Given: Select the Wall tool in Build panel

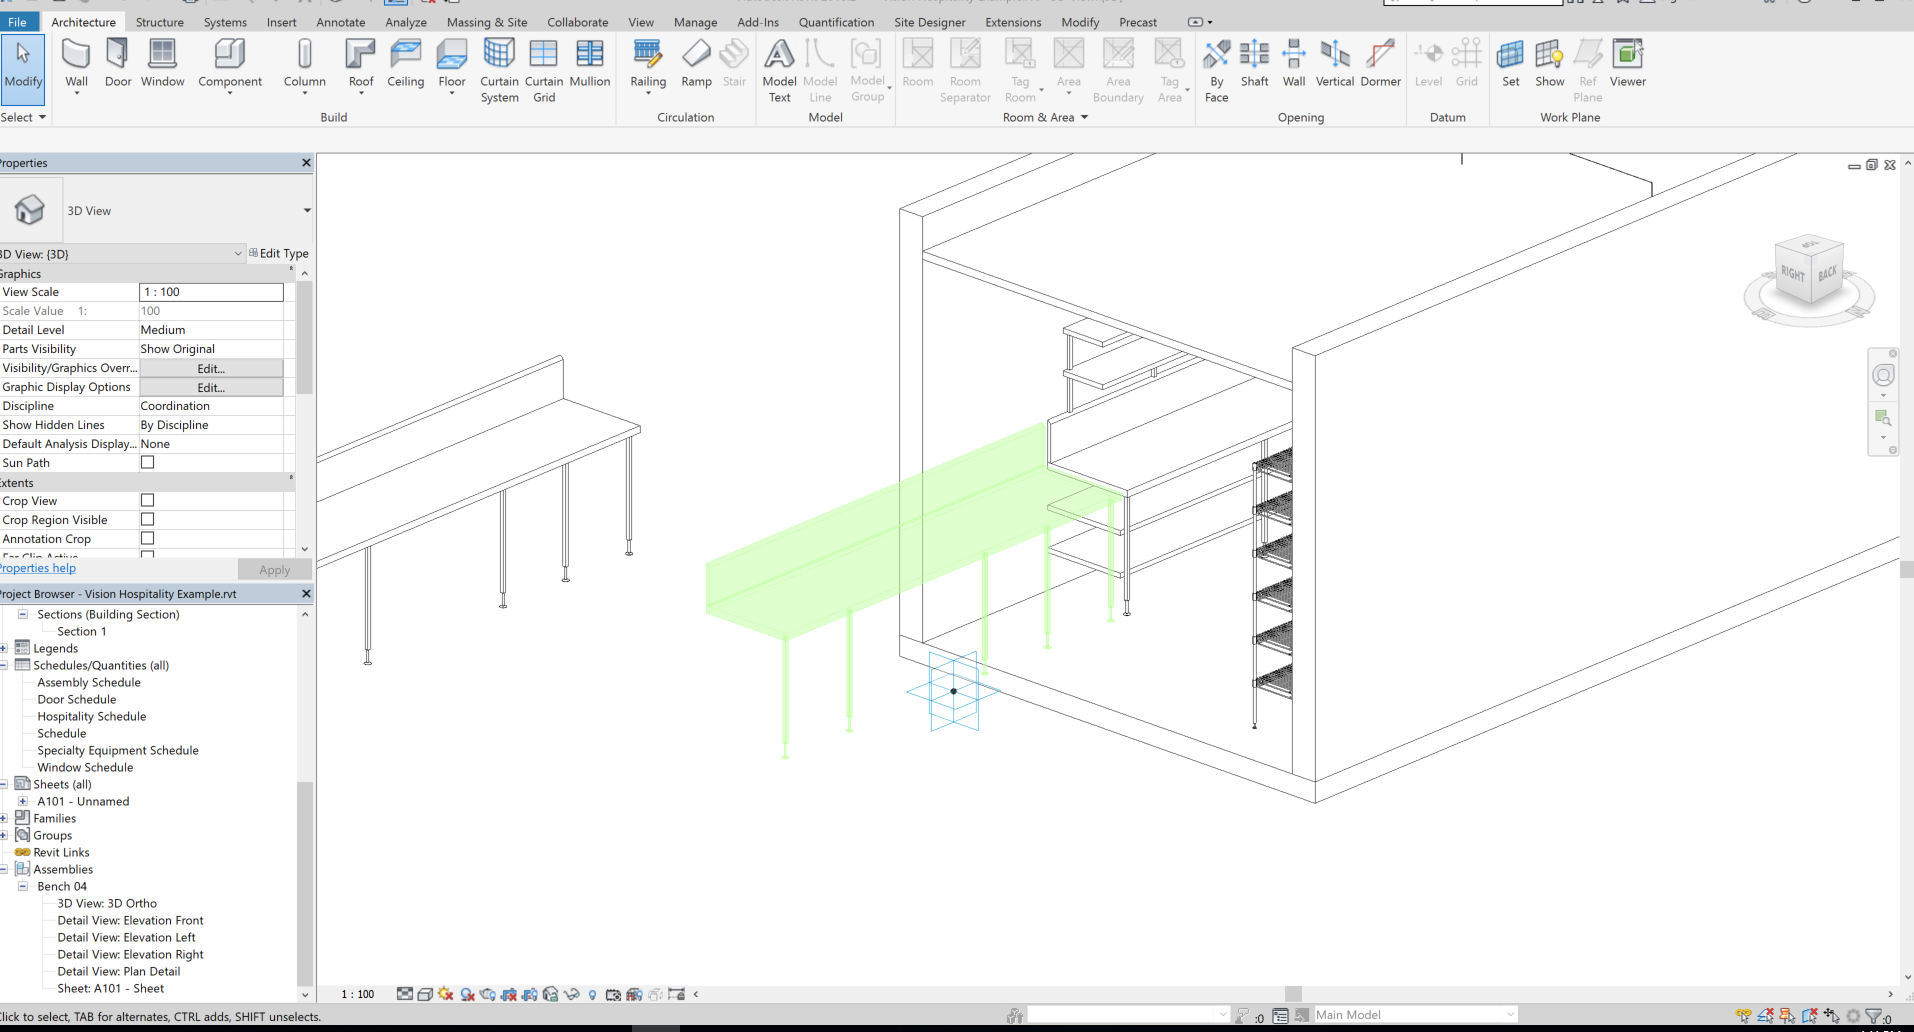Looking at the screenshot, I should point(76,62).
